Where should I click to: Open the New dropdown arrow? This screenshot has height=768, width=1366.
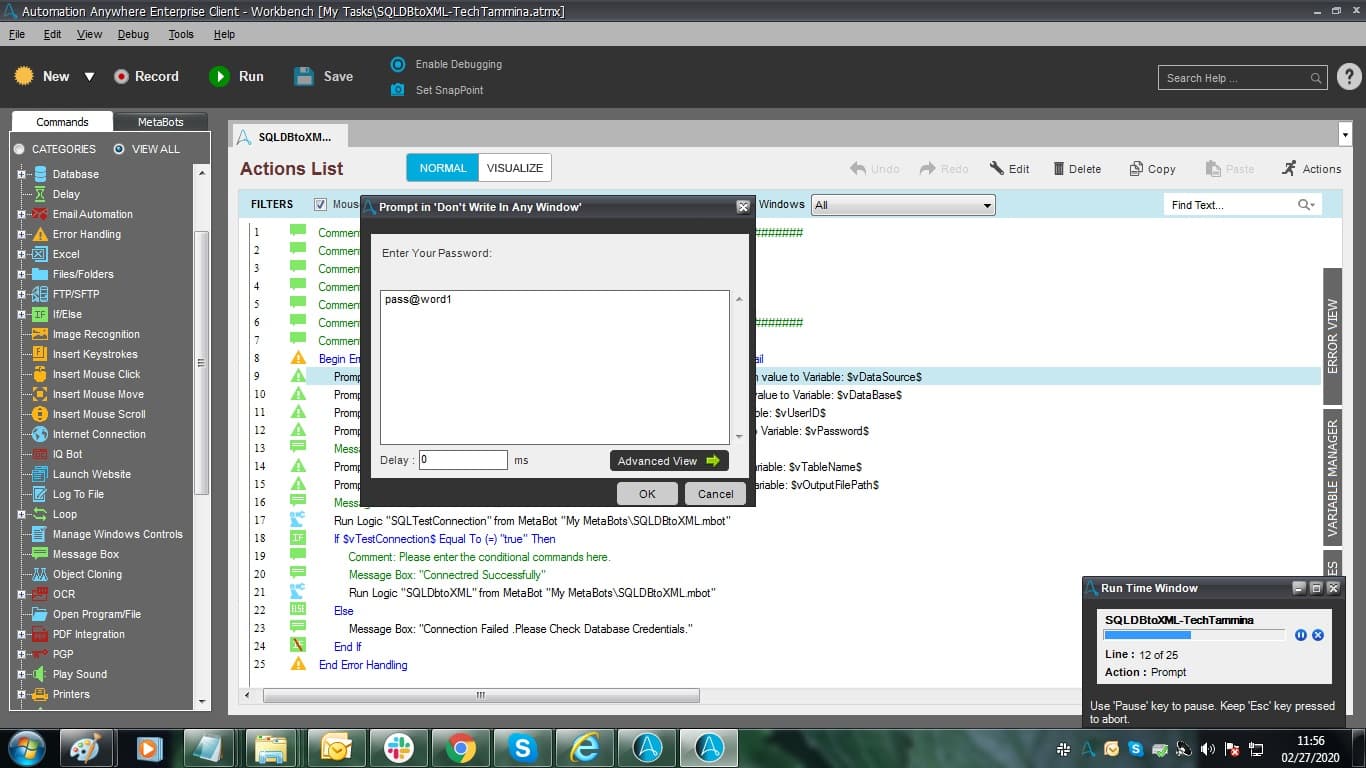[x=89, y=77]
